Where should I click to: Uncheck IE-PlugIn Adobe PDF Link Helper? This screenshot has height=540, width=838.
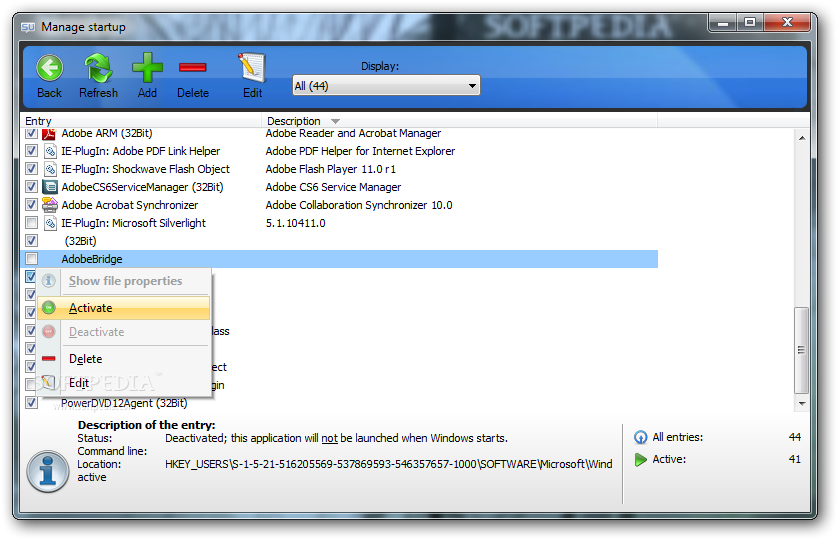click(x=32, y=151)
